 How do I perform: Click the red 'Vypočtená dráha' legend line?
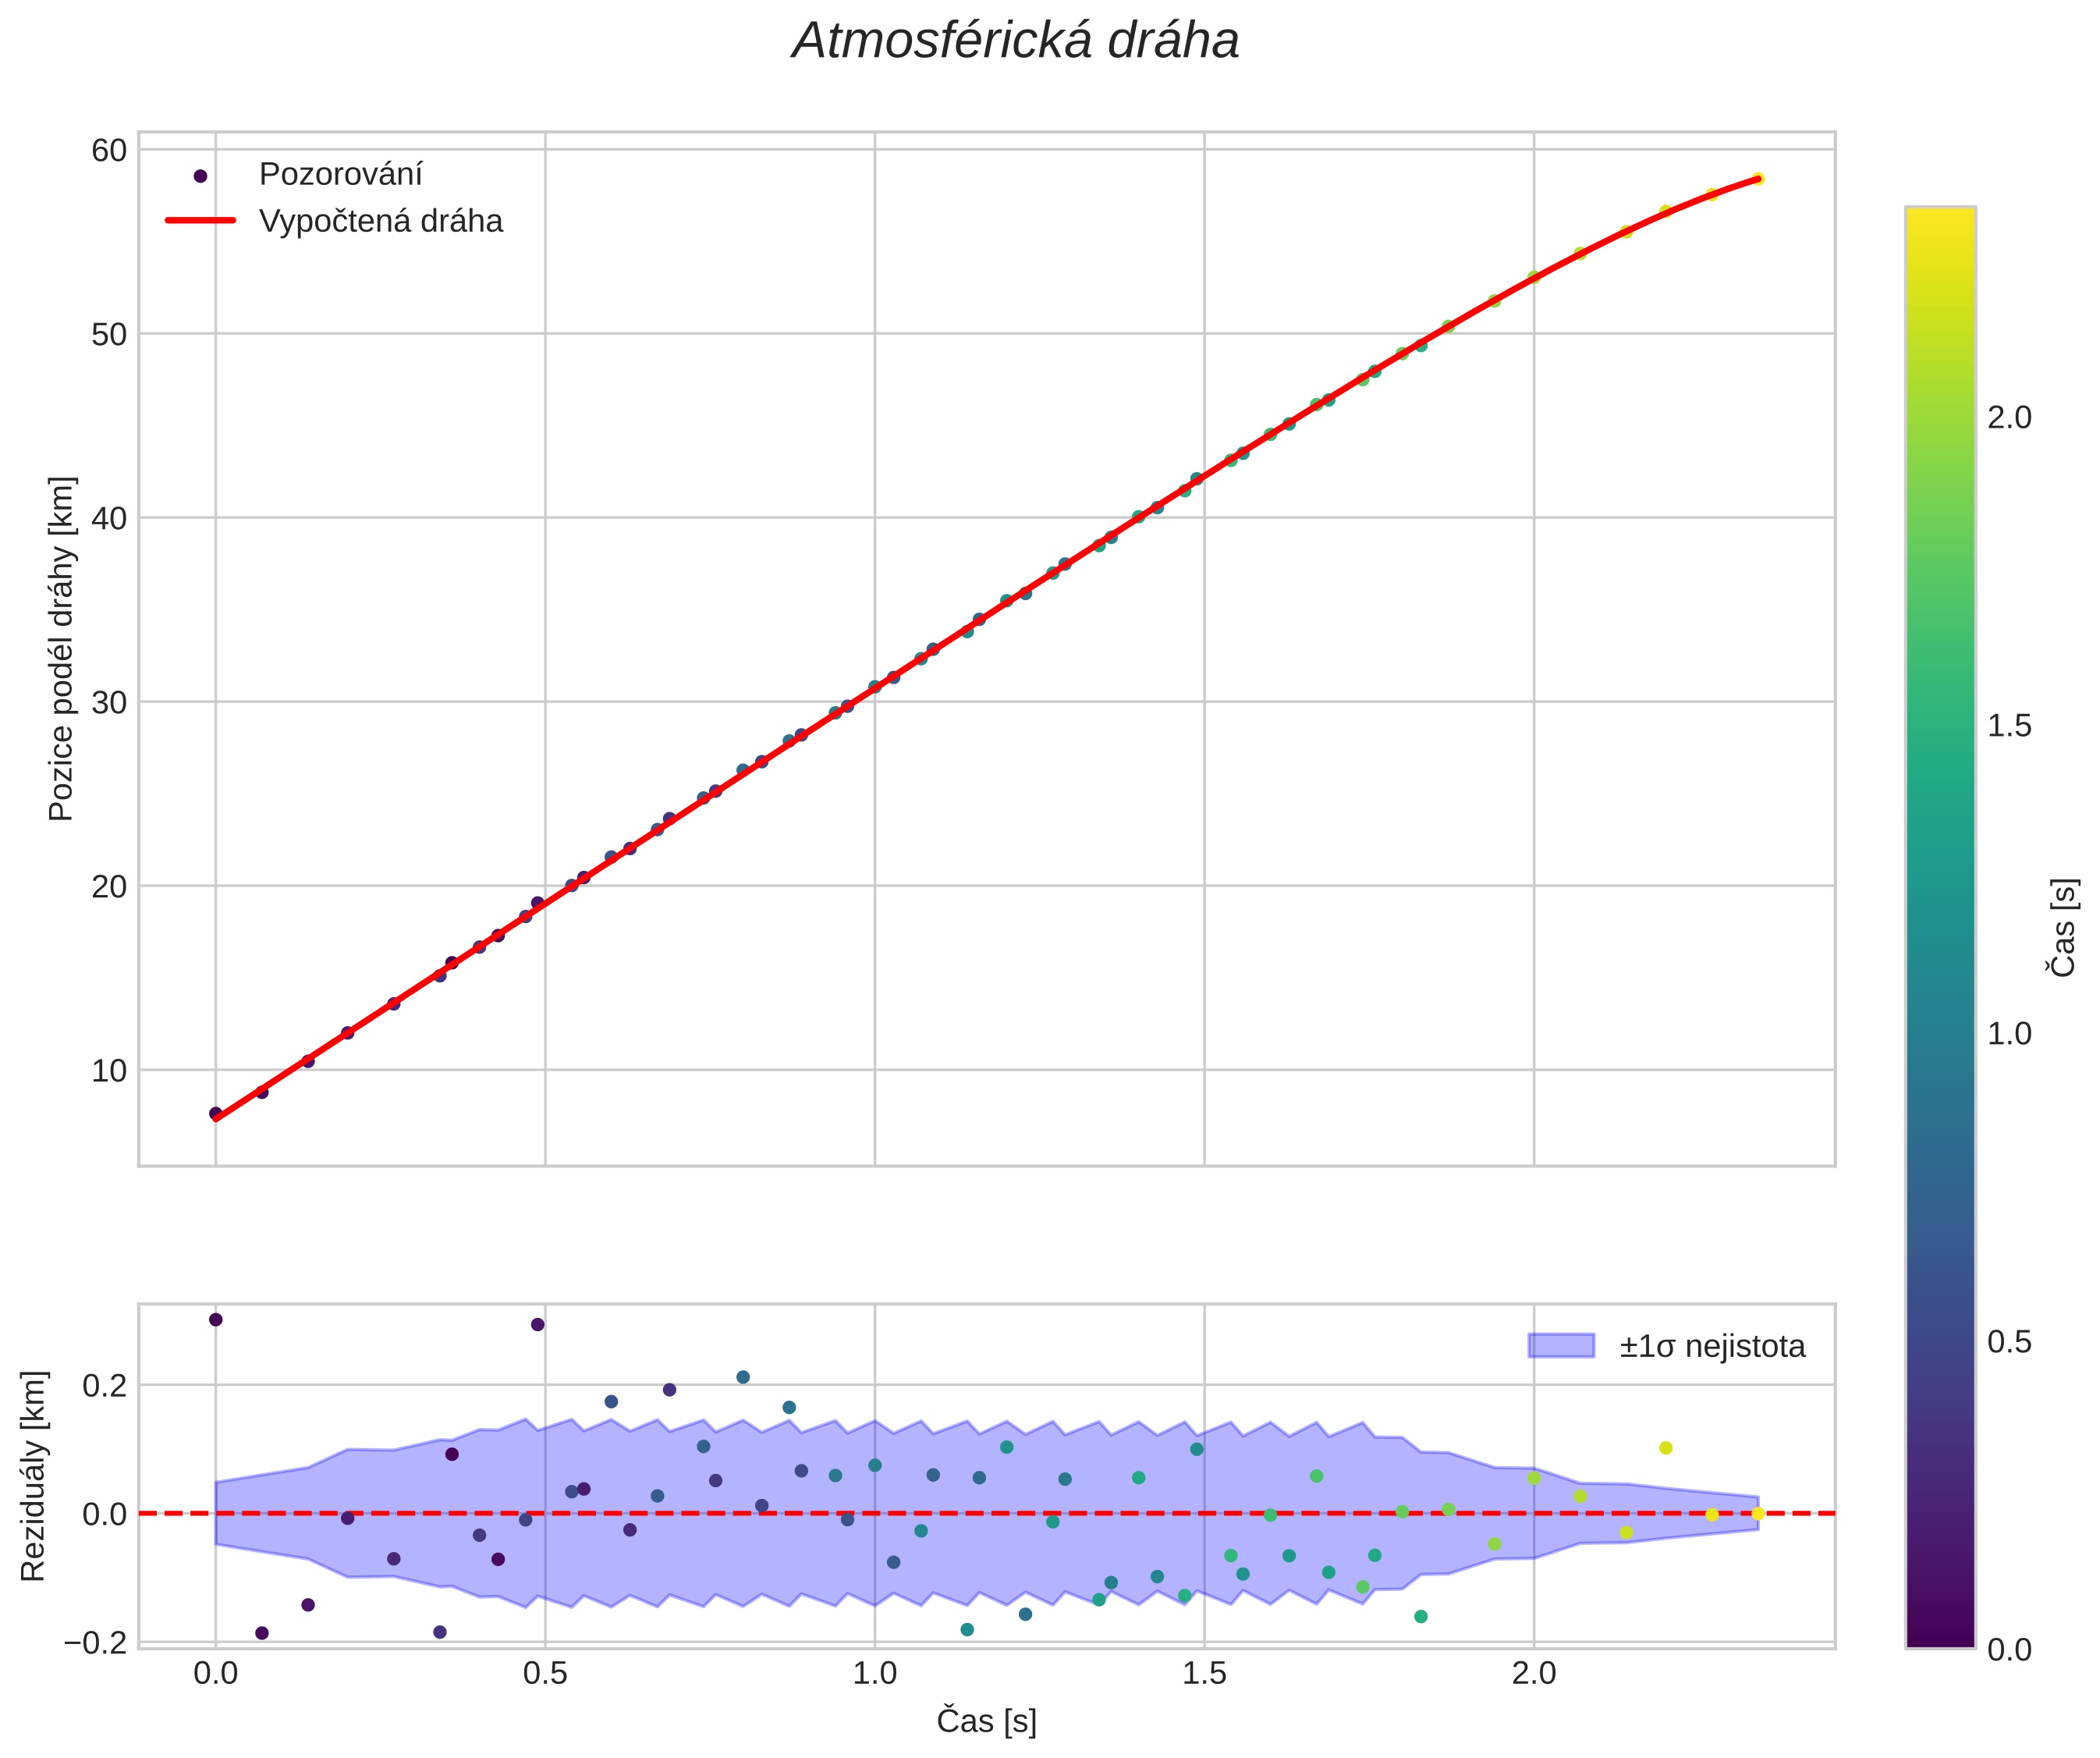pyautogui.click(x=200, y=220)
